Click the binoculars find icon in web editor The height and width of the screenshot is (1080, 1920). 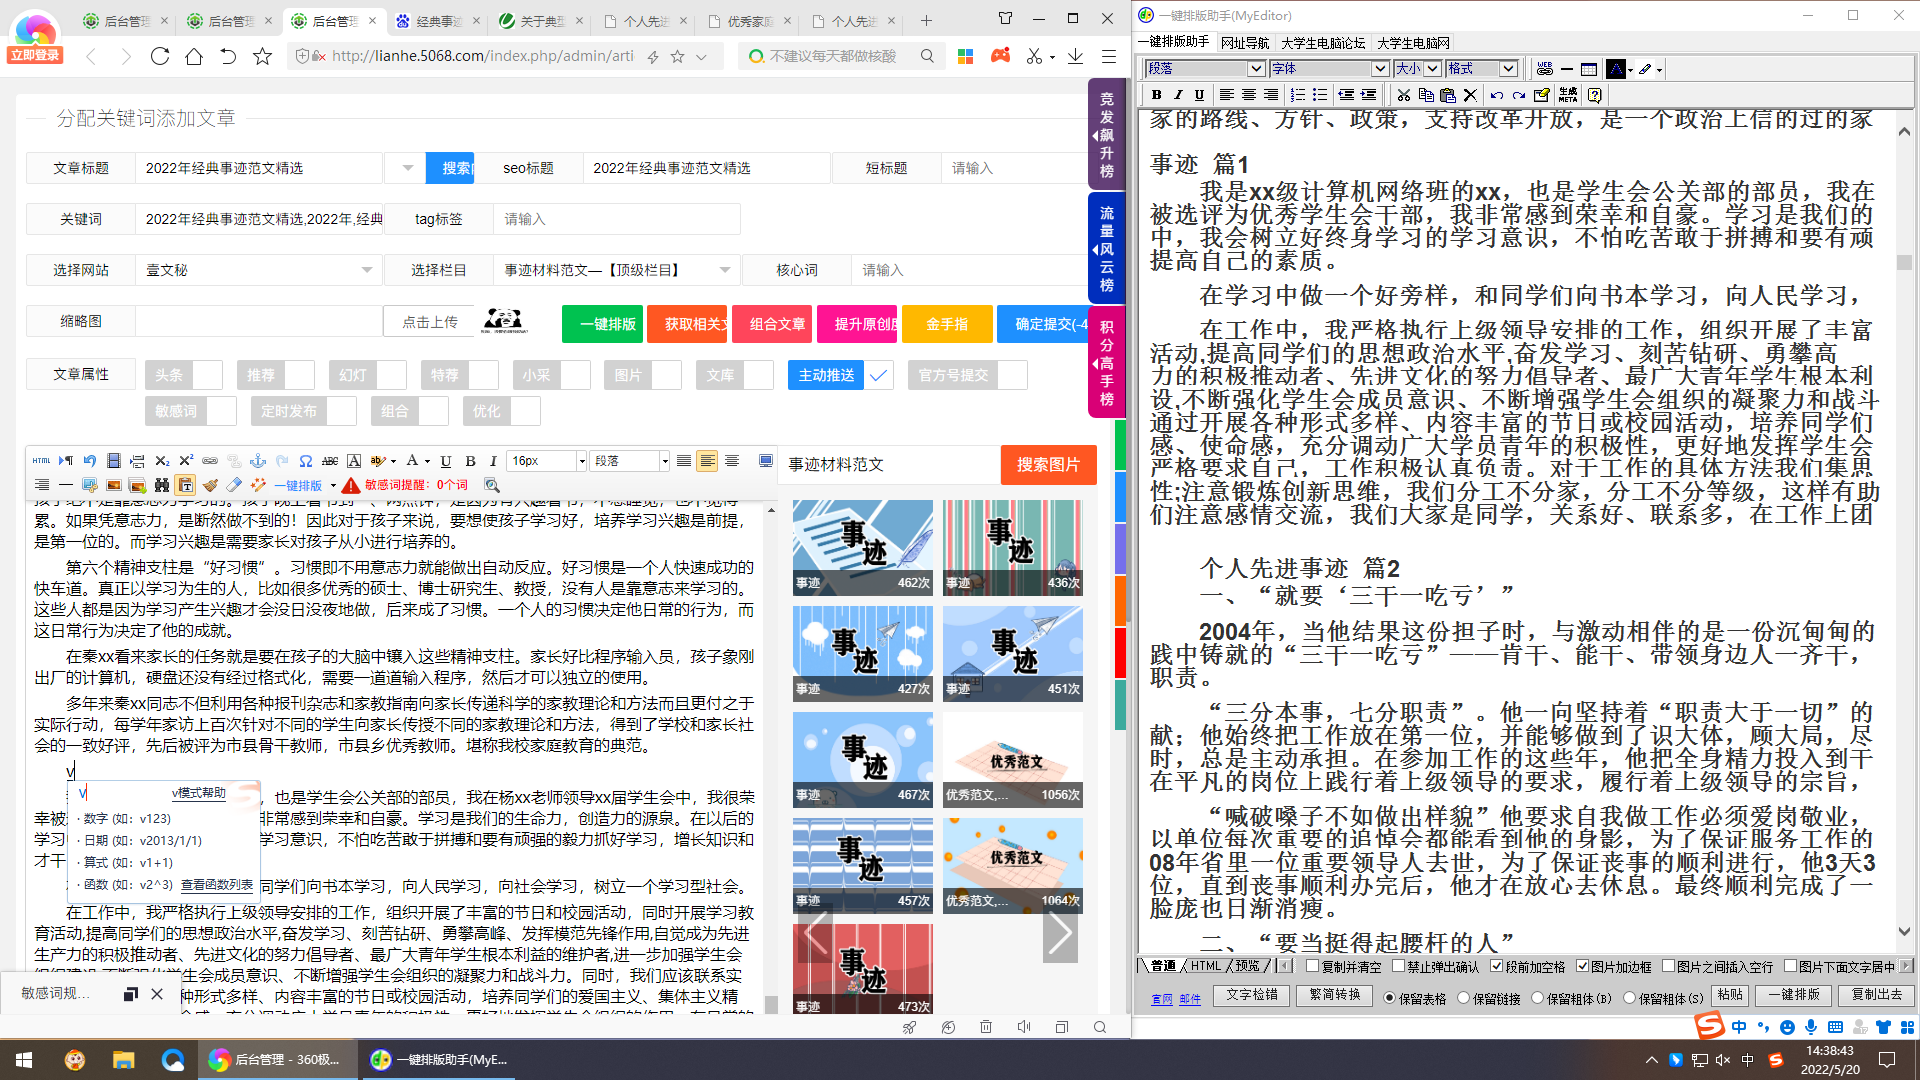[162, 485]
